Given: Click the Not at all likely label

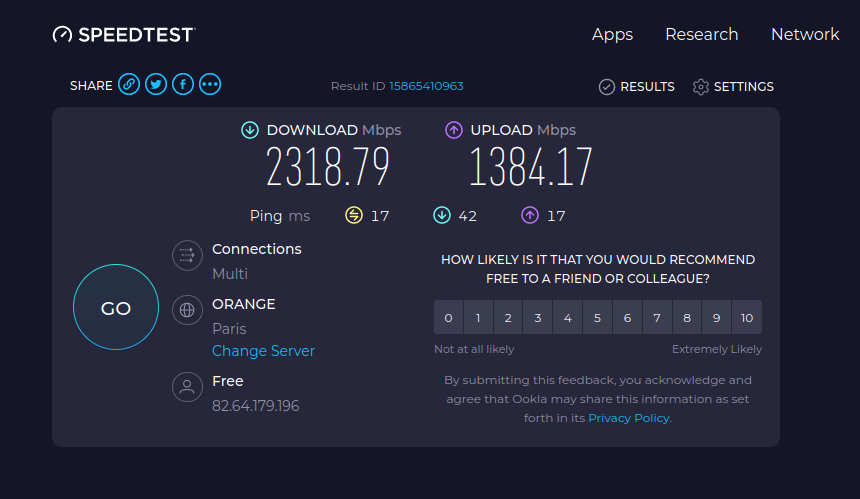Looking at the screenshot, I should pos(474,349).
